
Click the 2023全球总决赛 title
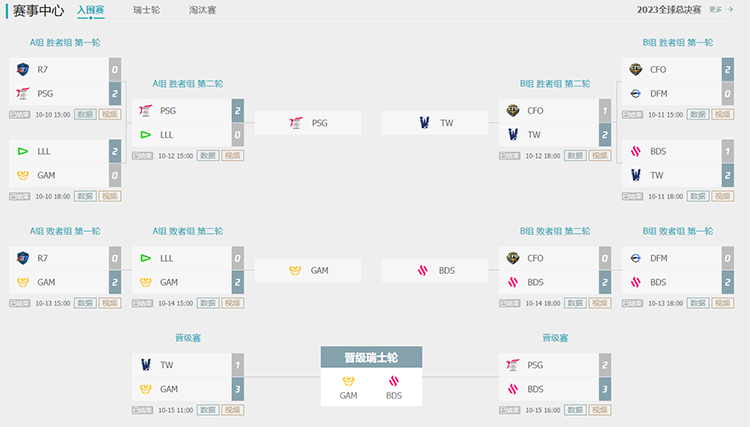669,10
